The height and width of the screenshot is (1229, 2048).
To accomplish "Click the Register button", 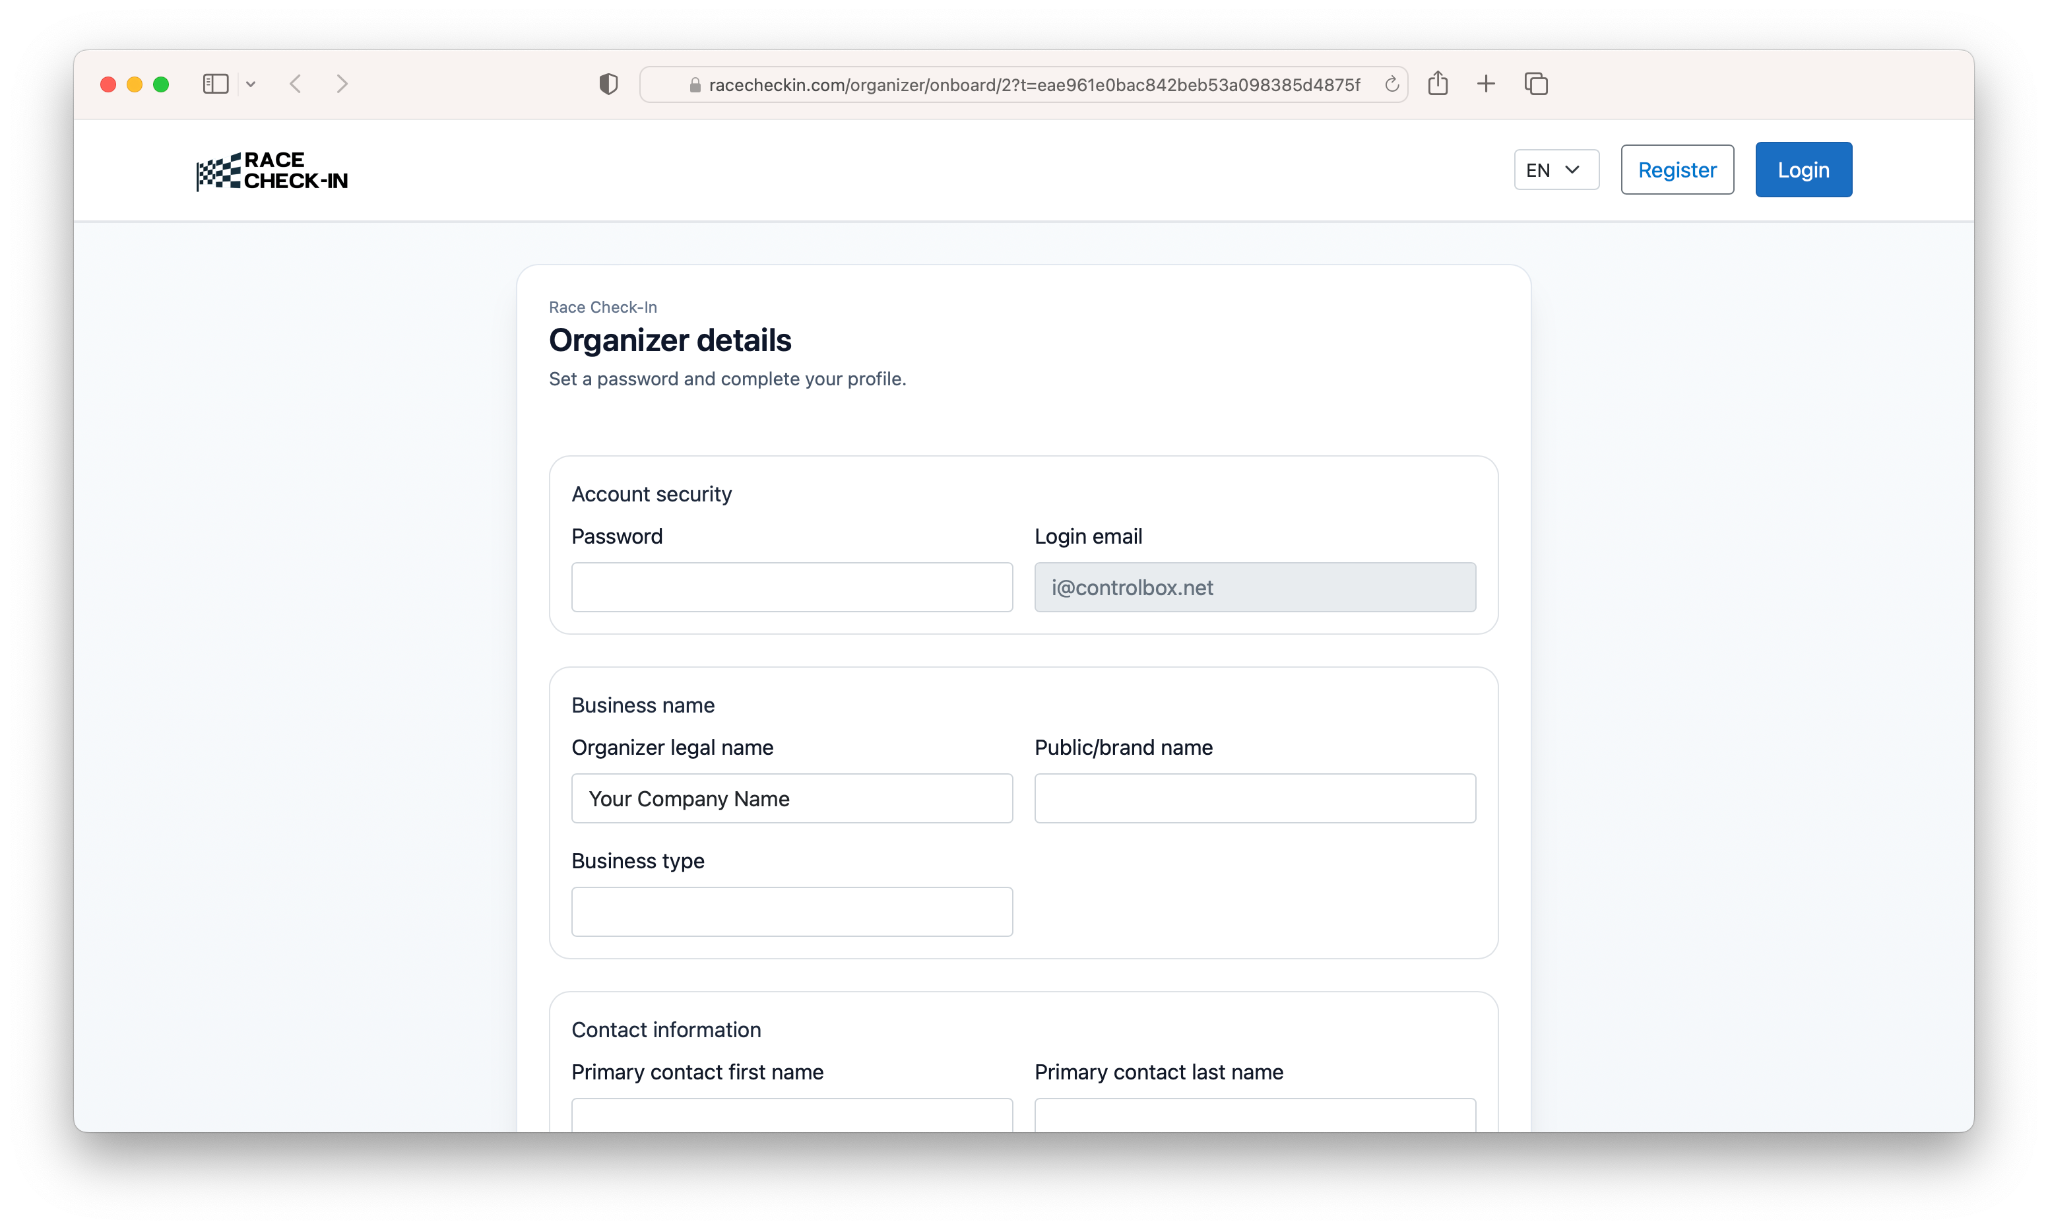I will [1677, 170].
